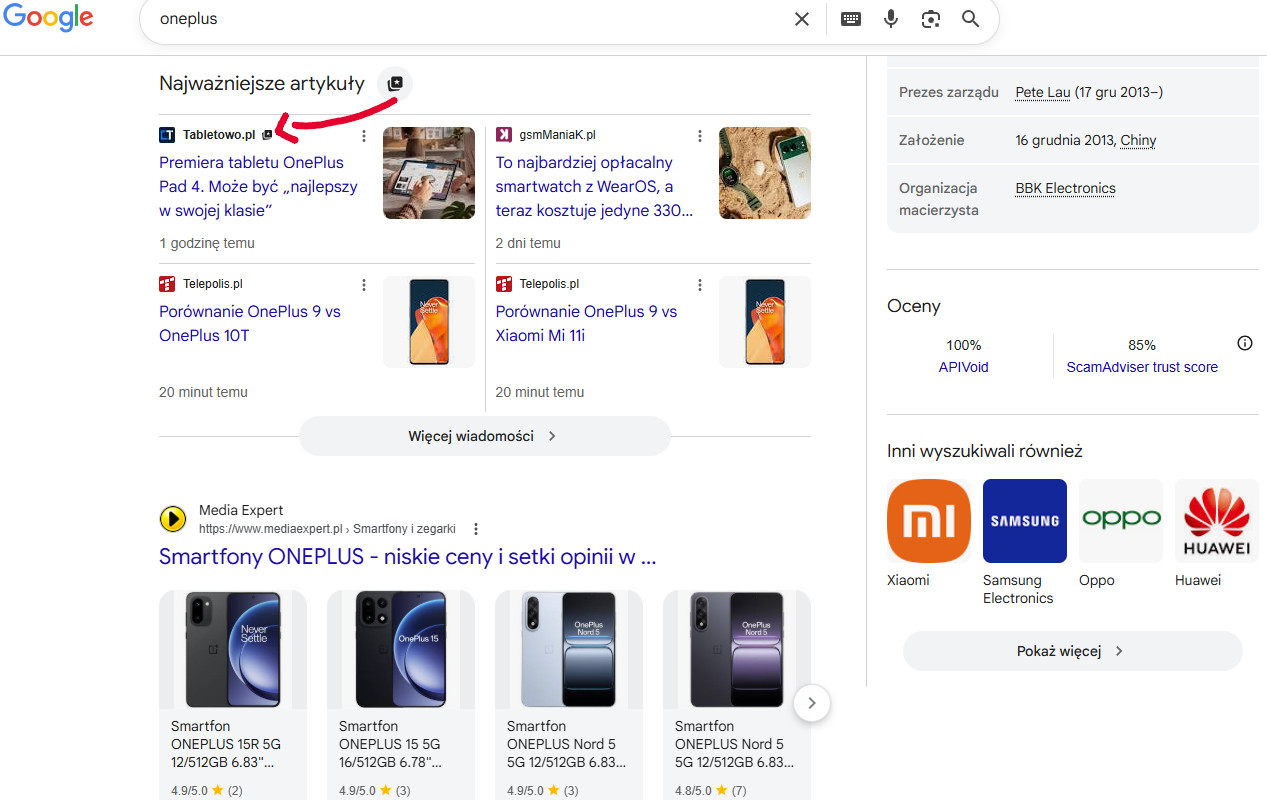The width and height of the screenshot is (1267, 800).
Task: Click the Tabletowo.pl favicon
Action: pyautogui.click(x=167, y=135)
